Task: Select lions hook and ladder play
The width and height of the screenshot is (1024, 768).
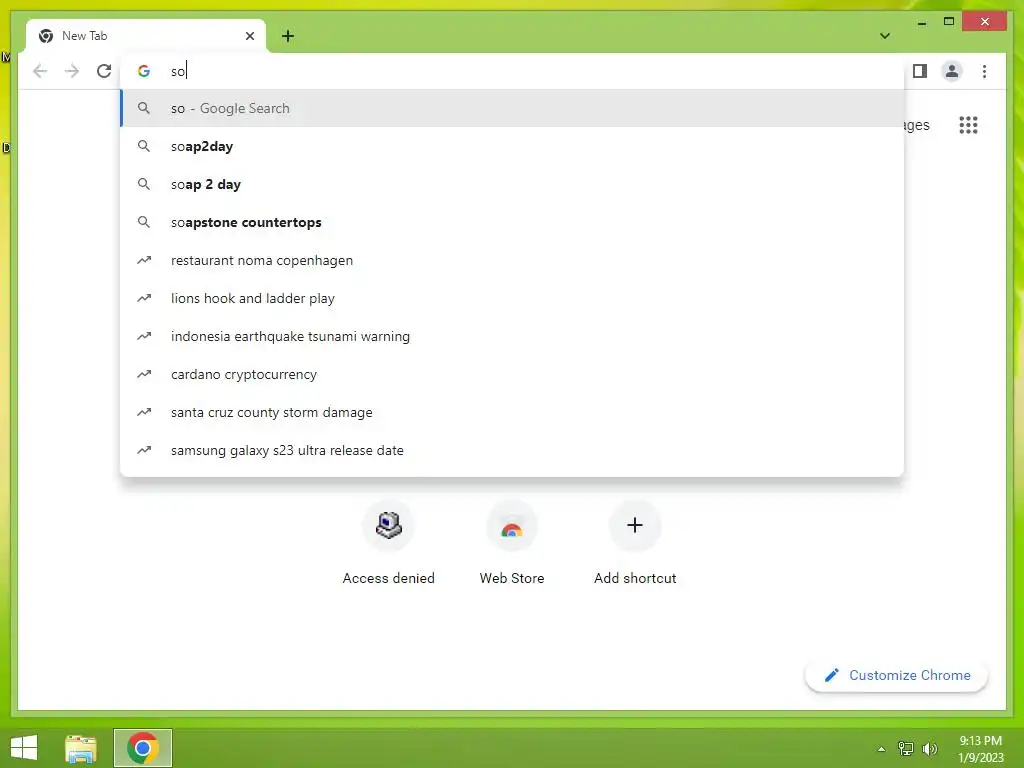Action: tap(513, 298)
